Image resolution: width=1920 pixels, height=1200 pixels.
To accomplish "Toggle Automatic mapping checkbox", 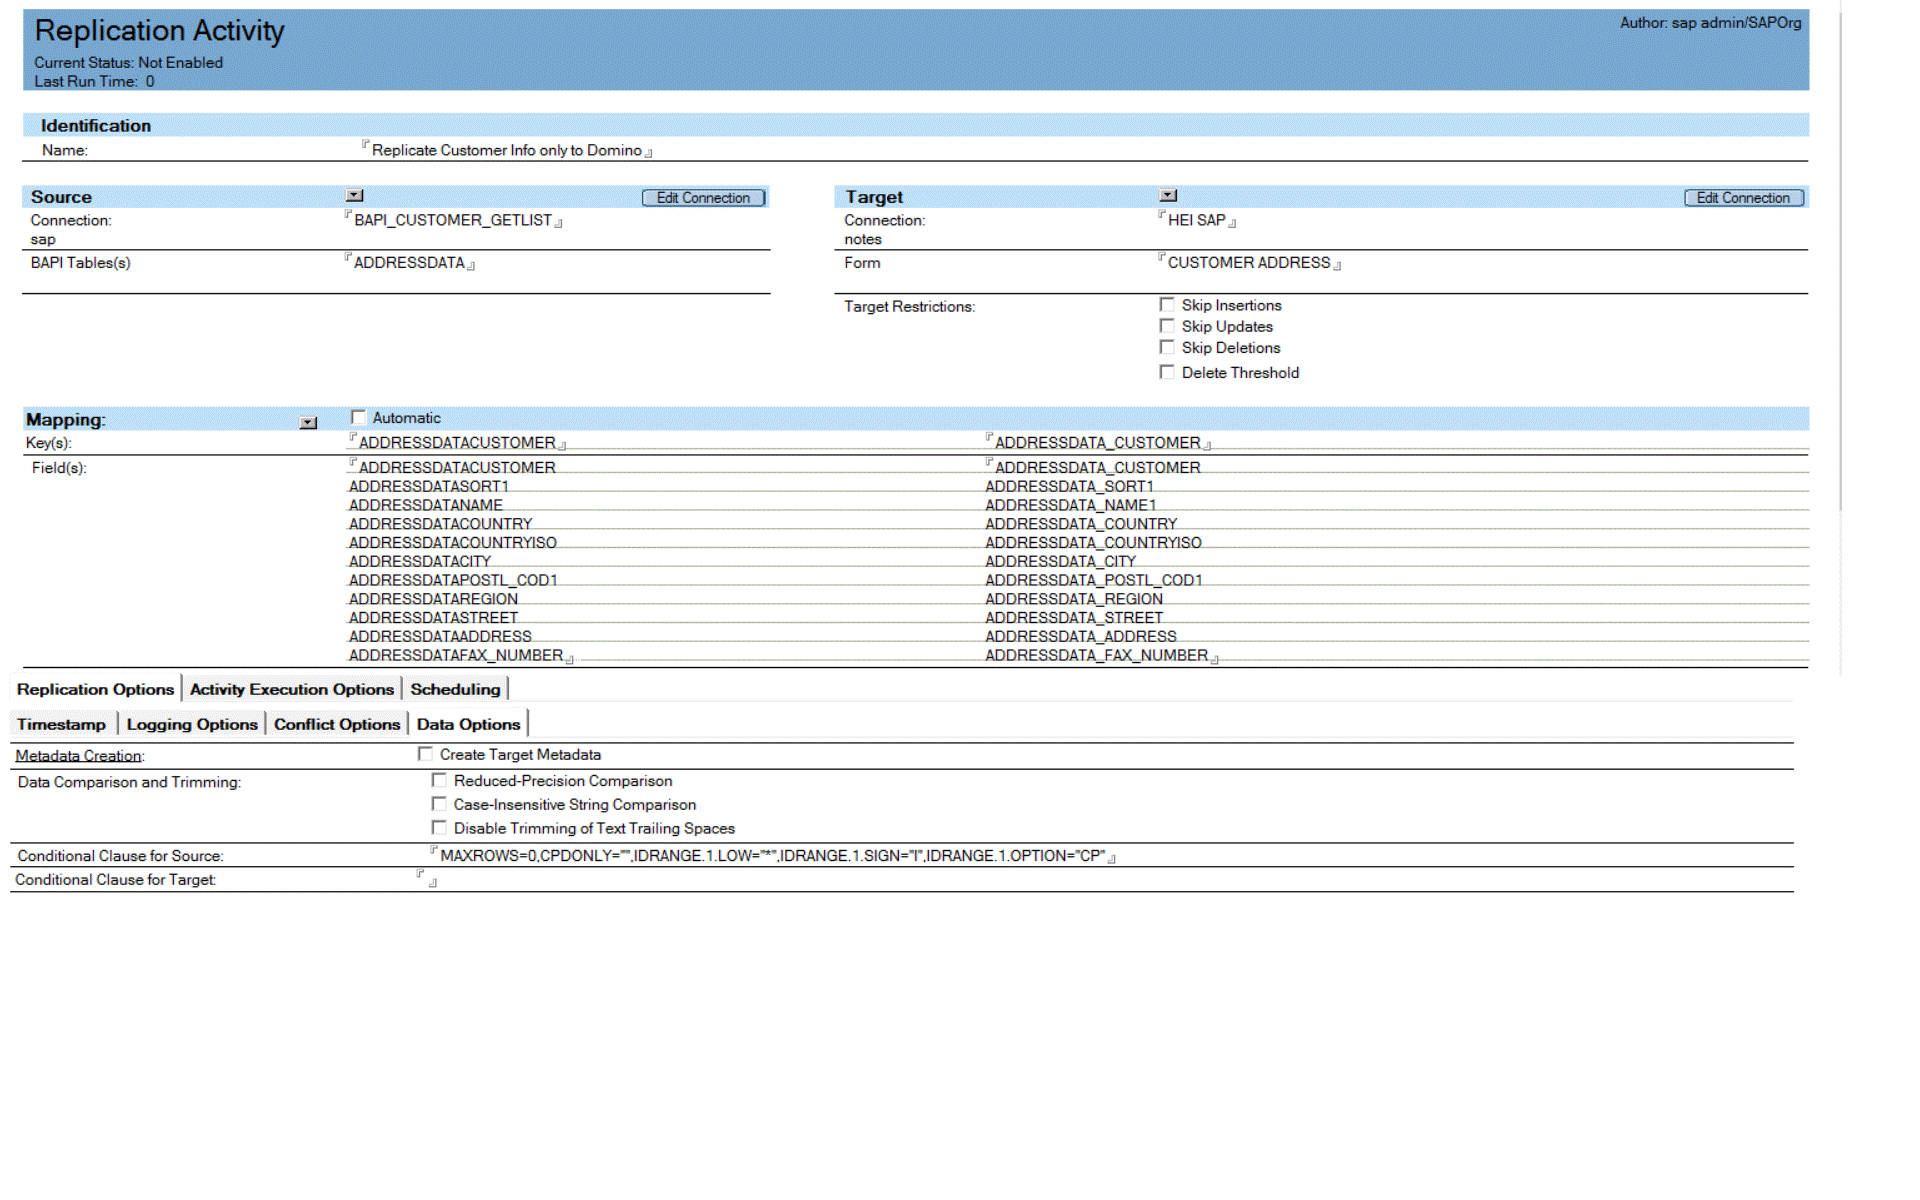I will tap(359, 418).
